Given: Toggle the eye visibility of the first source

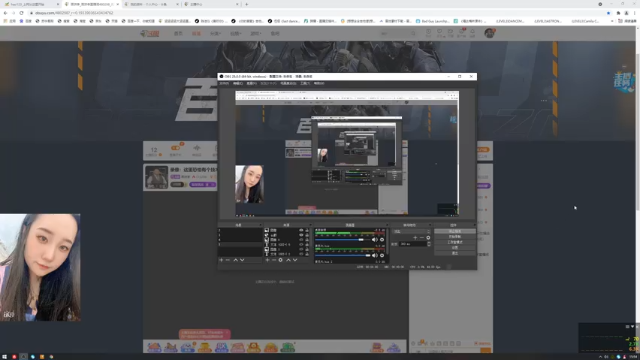Looking at the screenshot, I should point(301,230).
